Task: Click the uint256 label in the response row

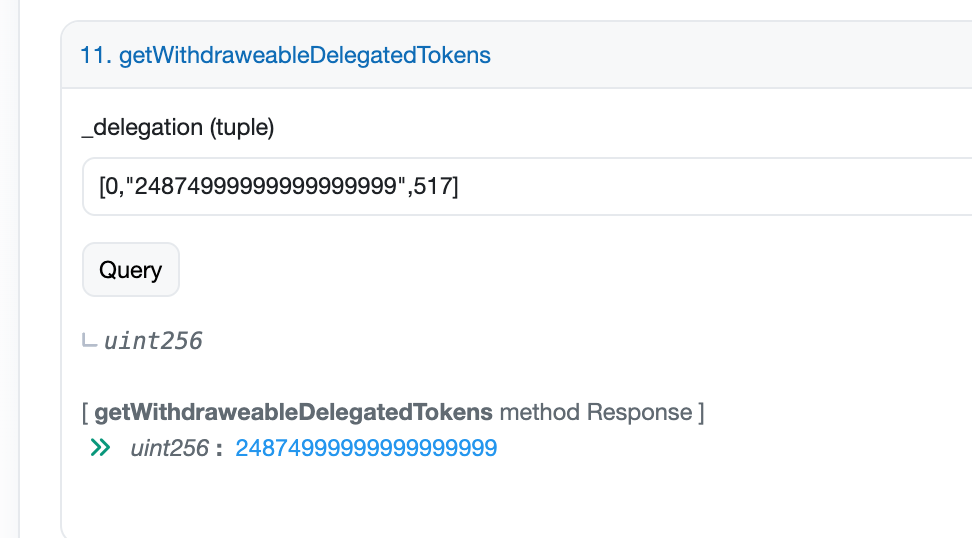Action: click(169, 448)
